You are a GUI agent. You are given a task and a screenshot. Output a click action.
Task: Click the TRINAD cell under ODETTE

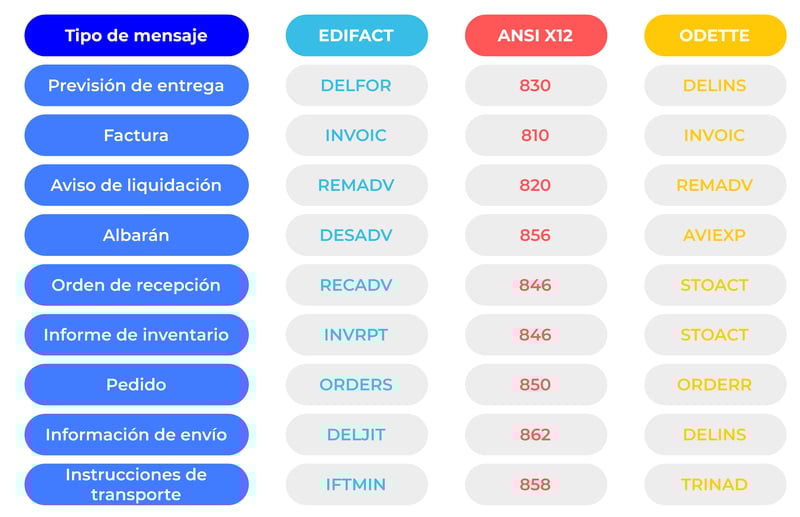click(x=715, y=484)
